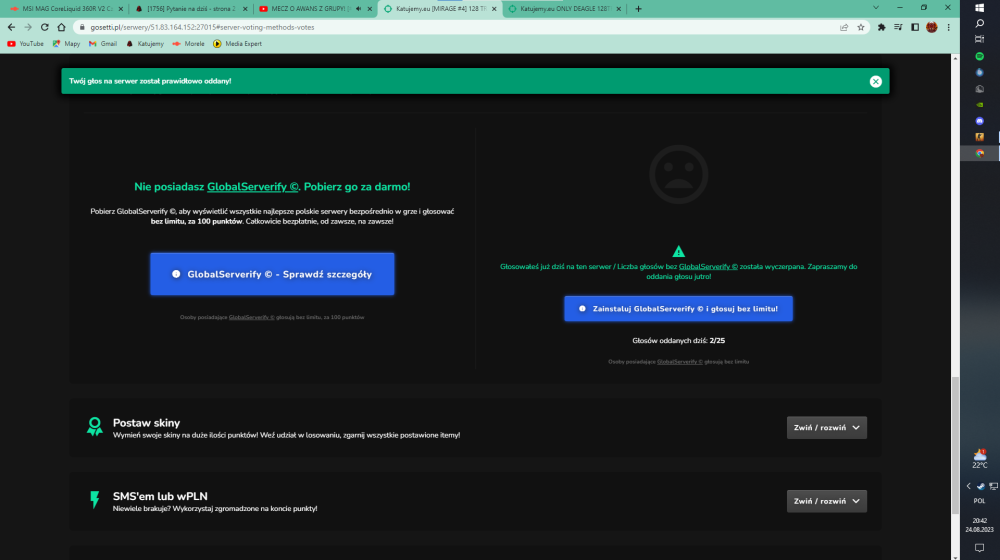This screenshot has height=560, width=1000.
Task: Show hidden system tray icons
Action: (x=968, y=486)
